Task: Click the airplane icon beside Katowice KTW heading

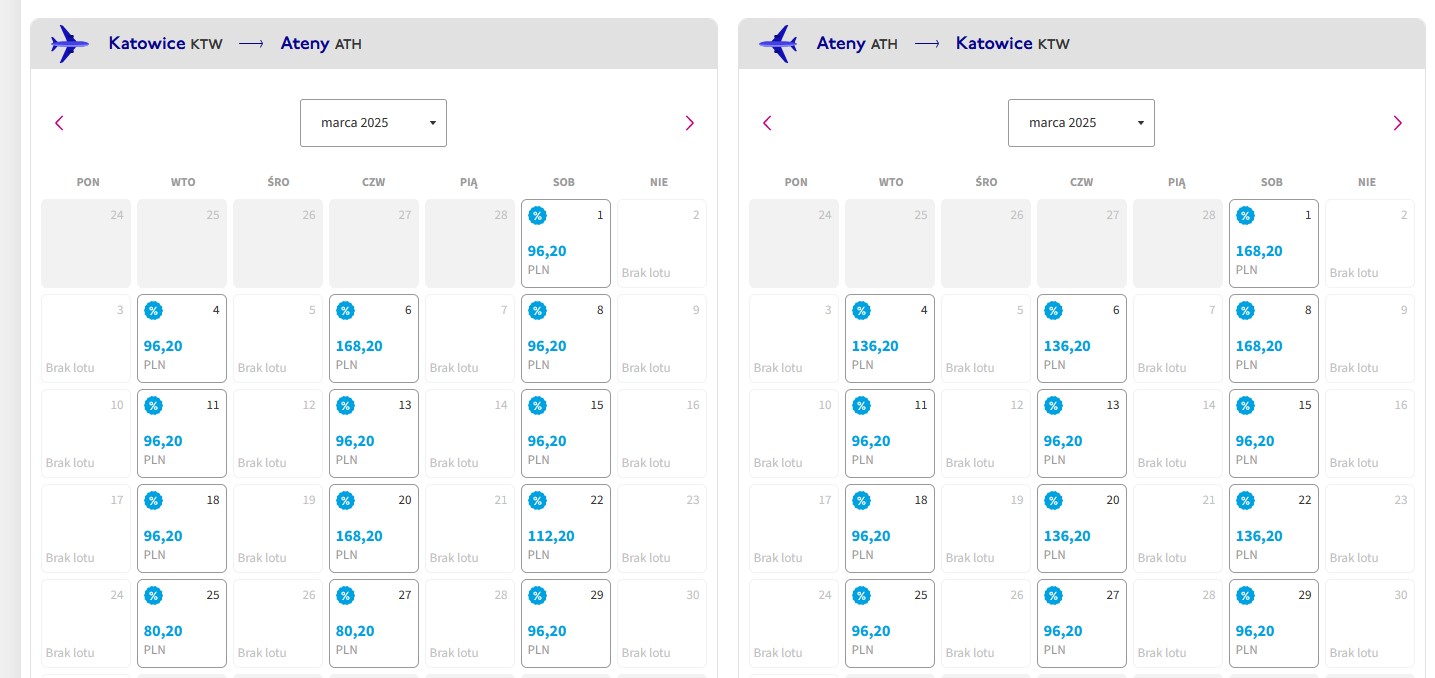Action: pos(70,44)
